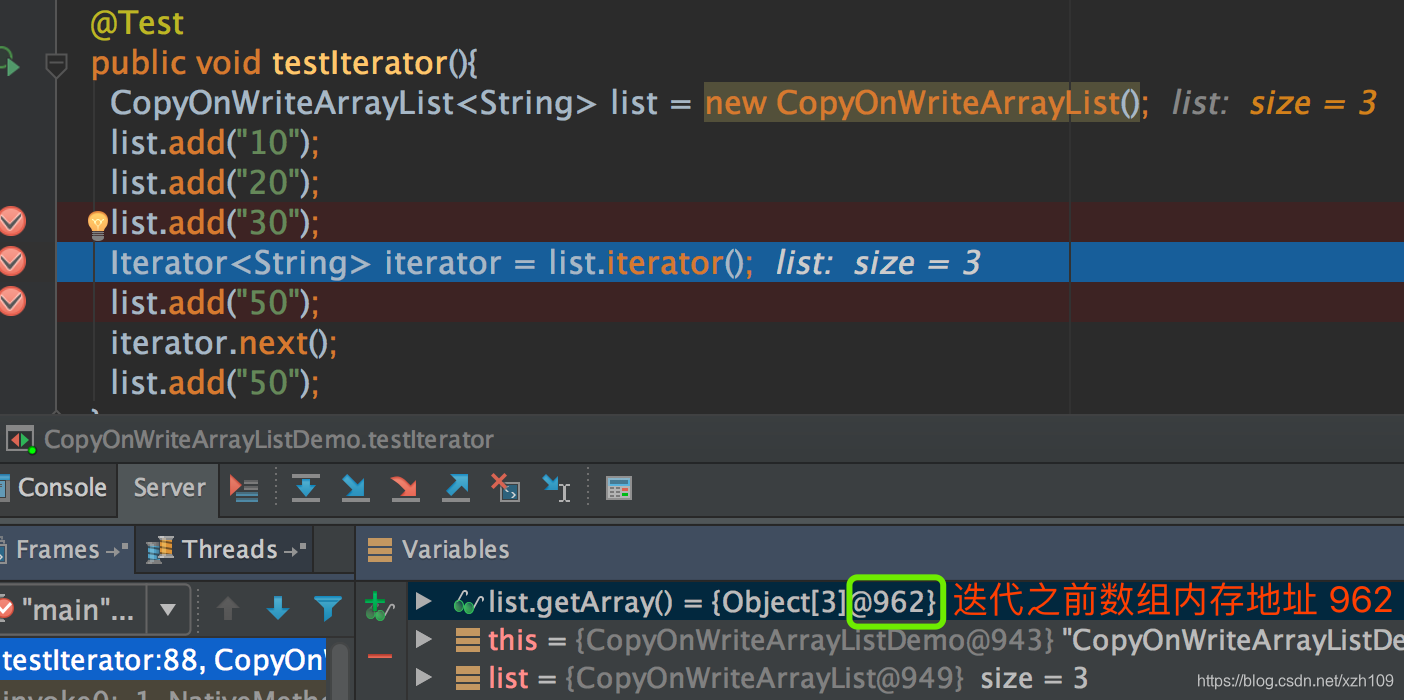Image resolution: width=1404 pixels, height=700 pixels.
Task: Click the lightbulb intention icon
Action: (97, 225)
